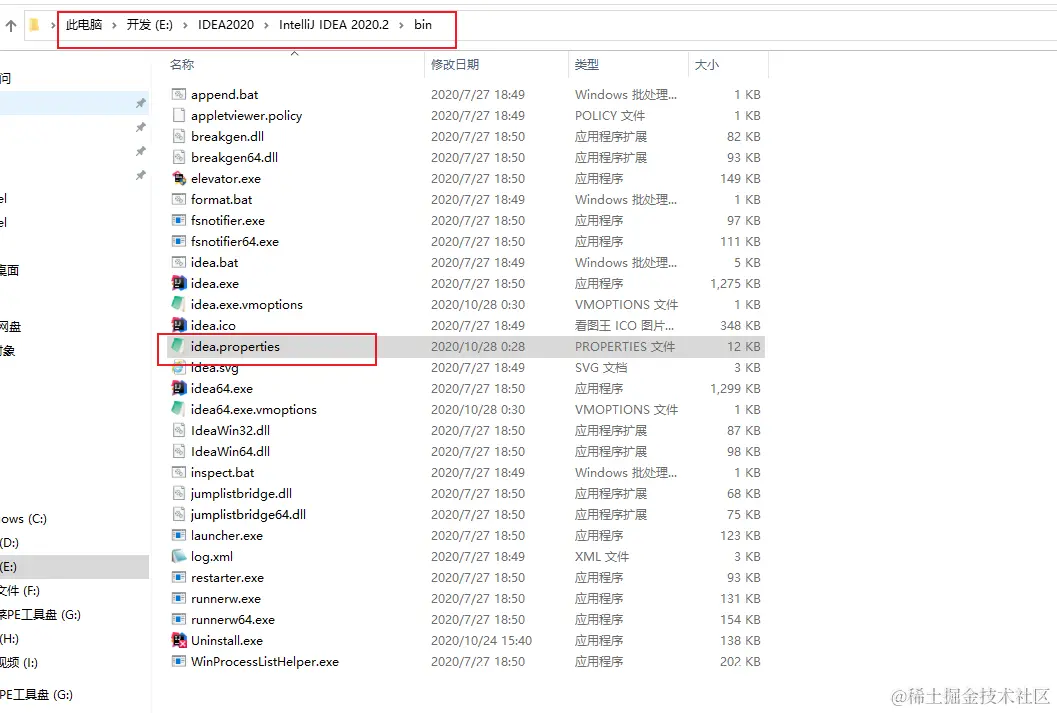1057x713 pixels.
Task: Open Windows (C:) drive in navigation pane
Action: [24, 519]
